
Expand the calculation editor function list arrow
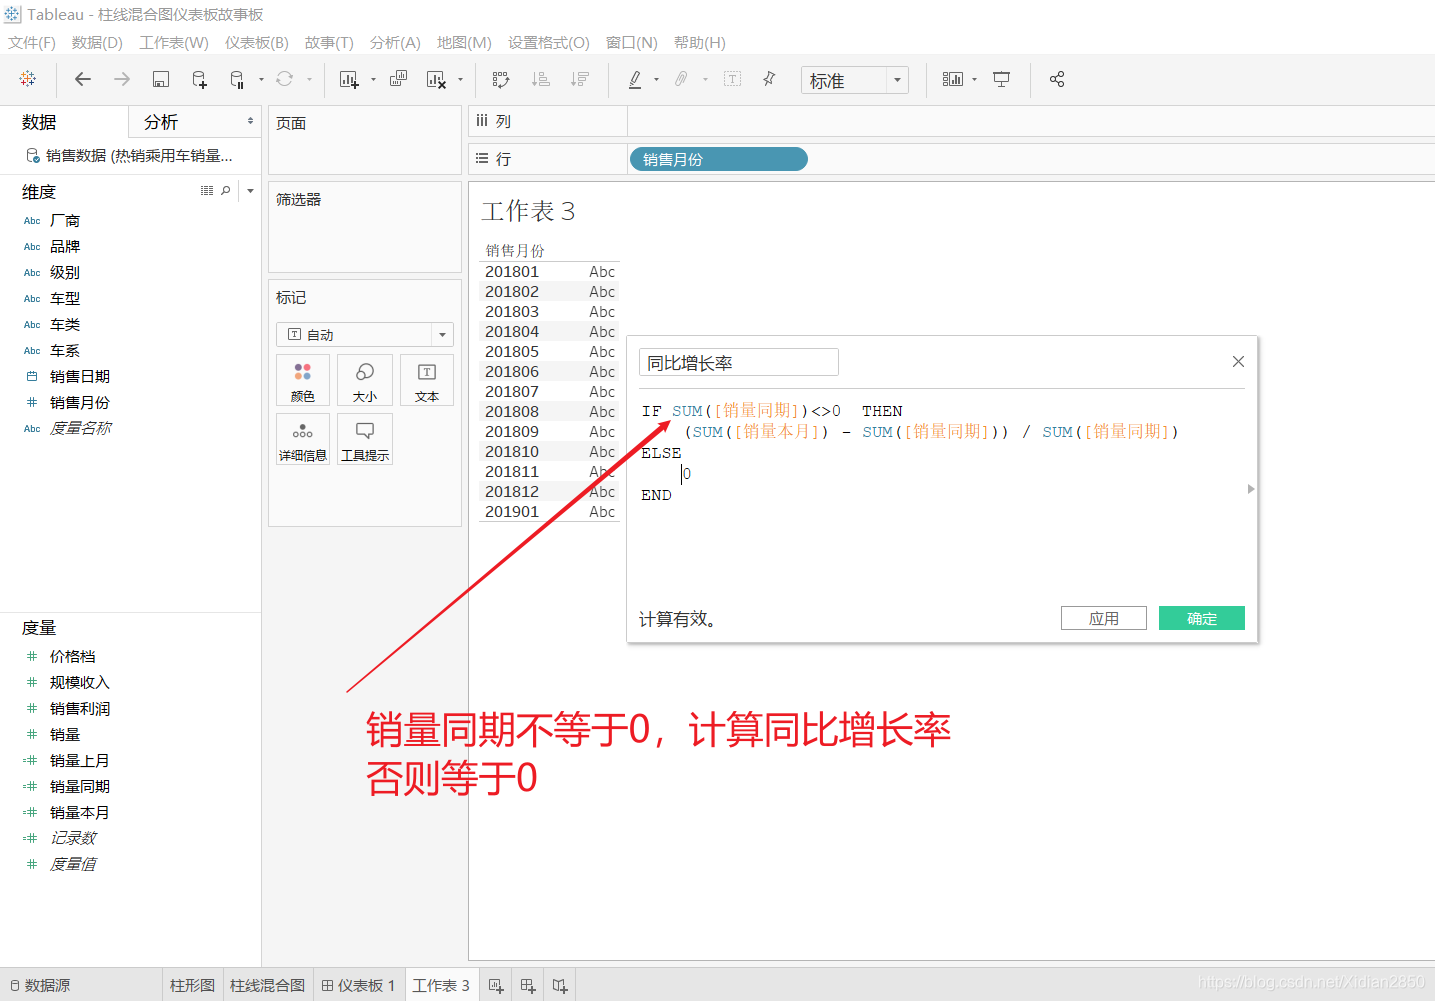[1251, 489]
